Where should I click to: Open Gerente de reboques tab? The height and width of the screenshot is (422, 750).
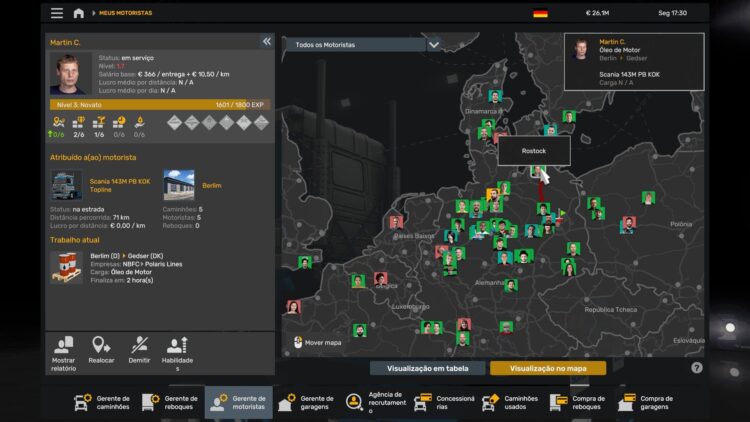coord(170,402)
